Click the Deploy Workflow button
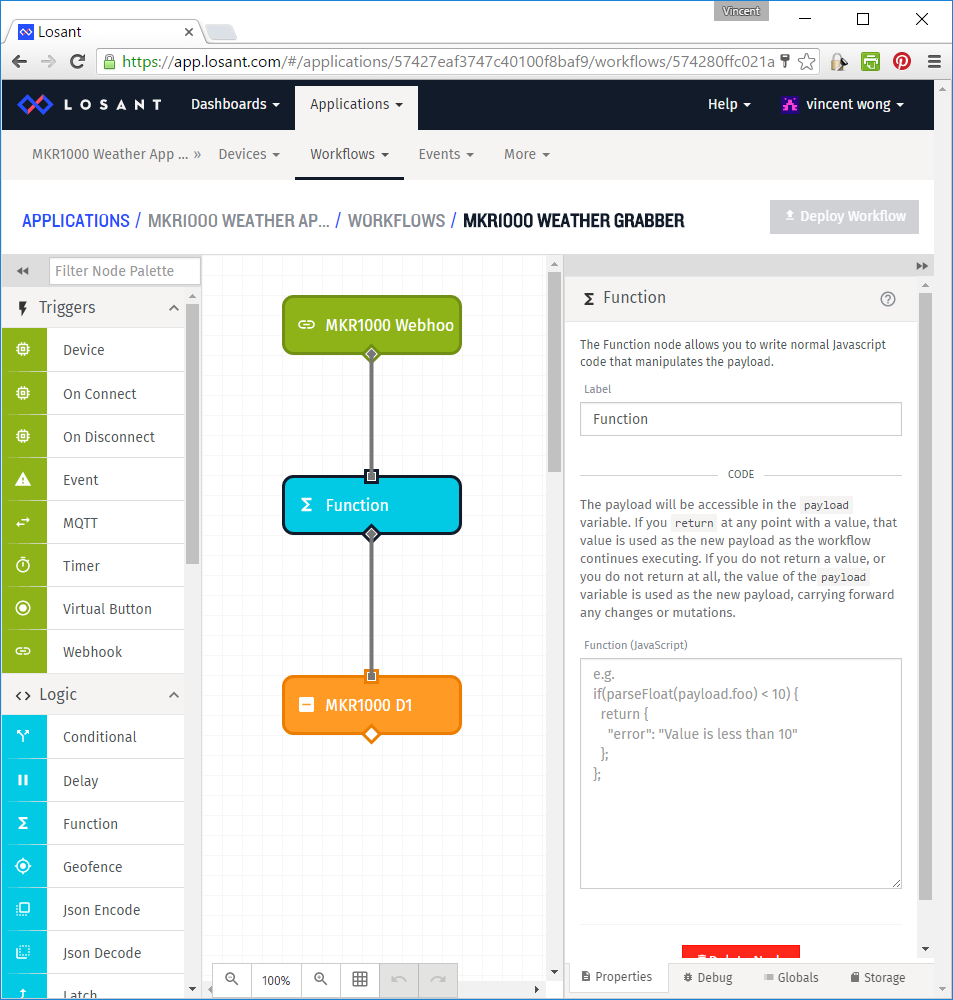Screen dimensions: 953x1000 (x=844, y=216)
